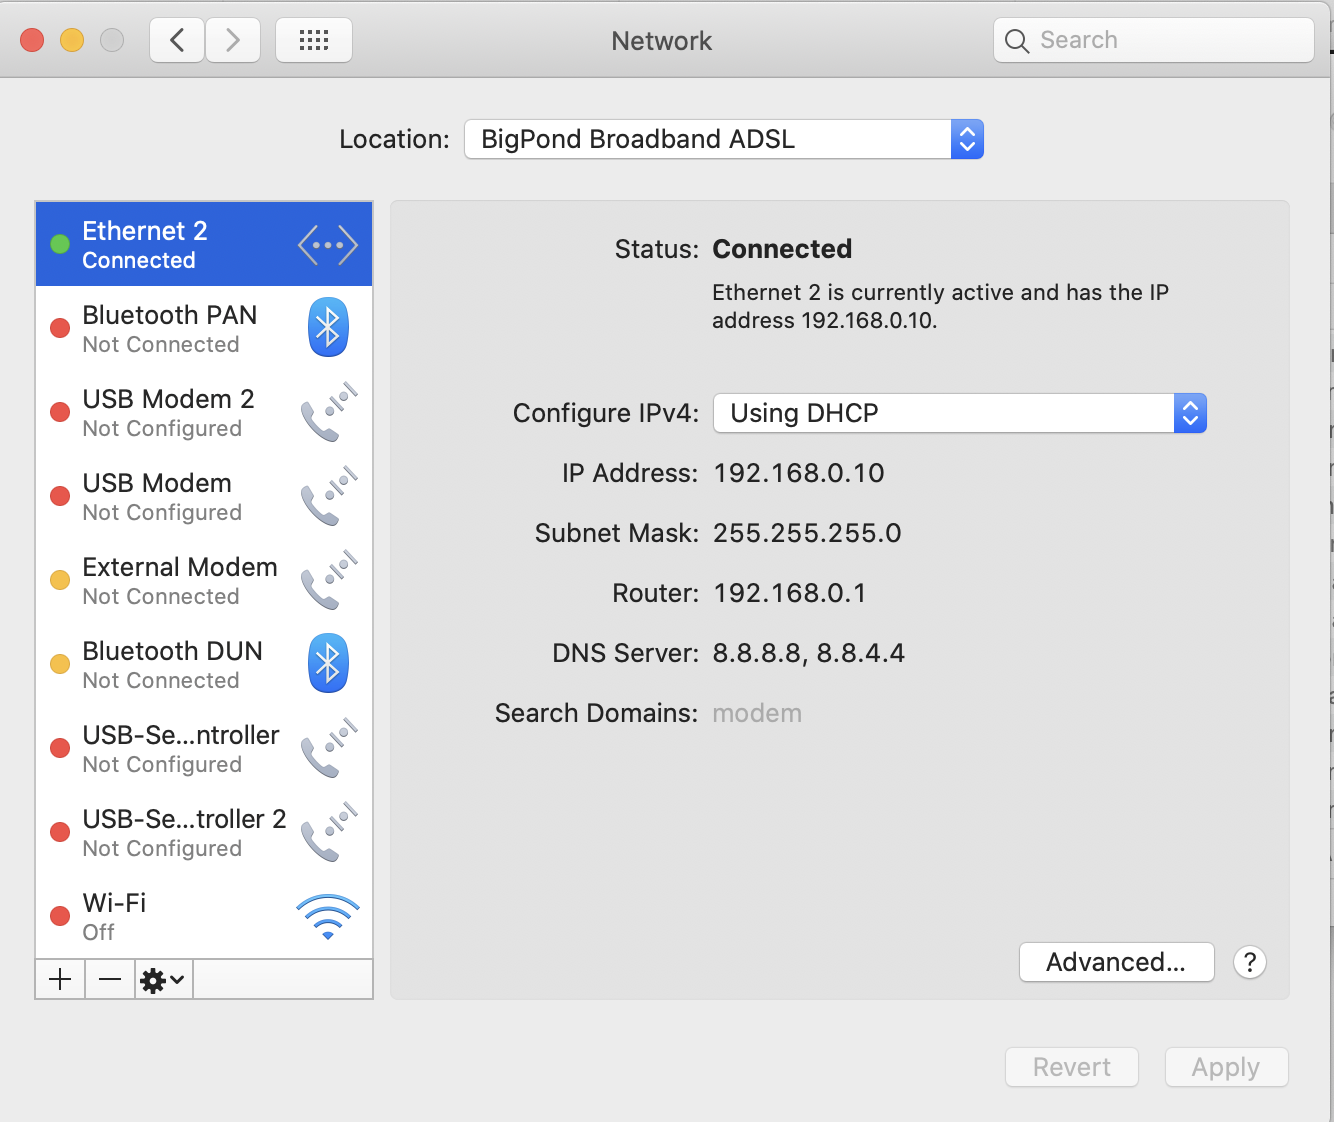This screenshot has height=1122, width=1334.
Task: Click the Ethernet 2 bidirectional arrows icon
Action: [x=328, y=245]
